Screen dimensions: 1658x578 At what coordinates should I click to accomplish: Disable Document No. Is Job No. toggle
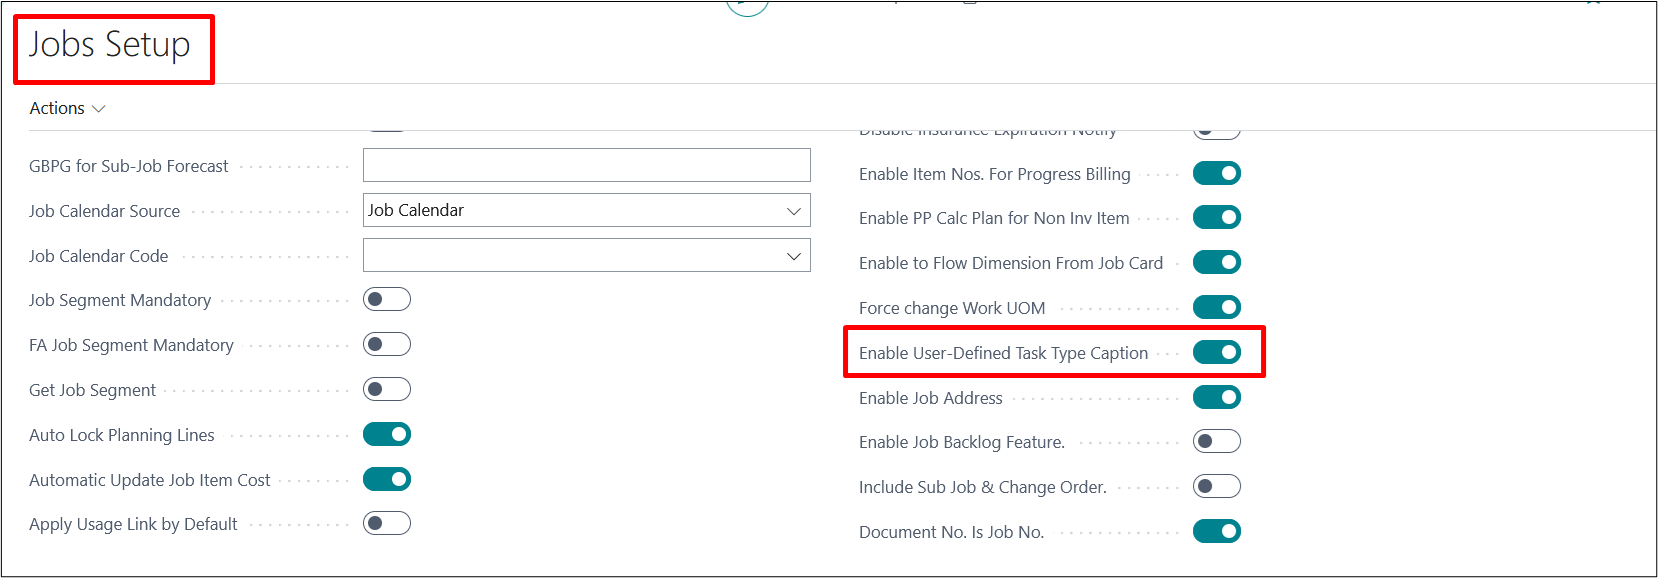pyautogui.click(x=1216, y=531)
